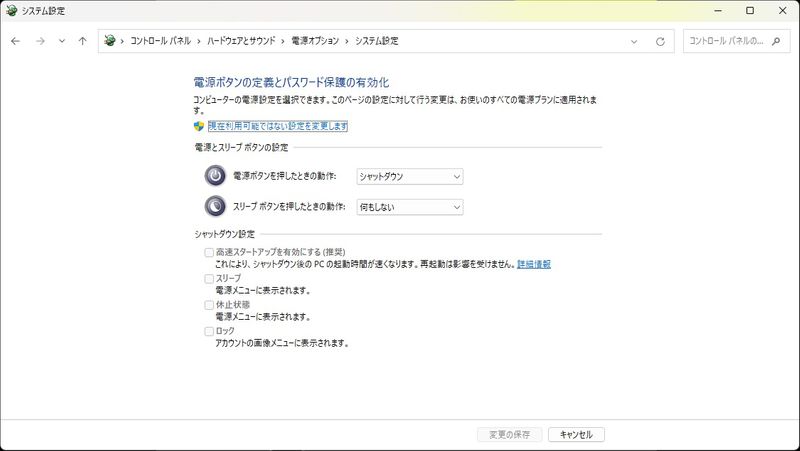
Task: Click the address bar control panel icon
Action: [x=110, y=41]
